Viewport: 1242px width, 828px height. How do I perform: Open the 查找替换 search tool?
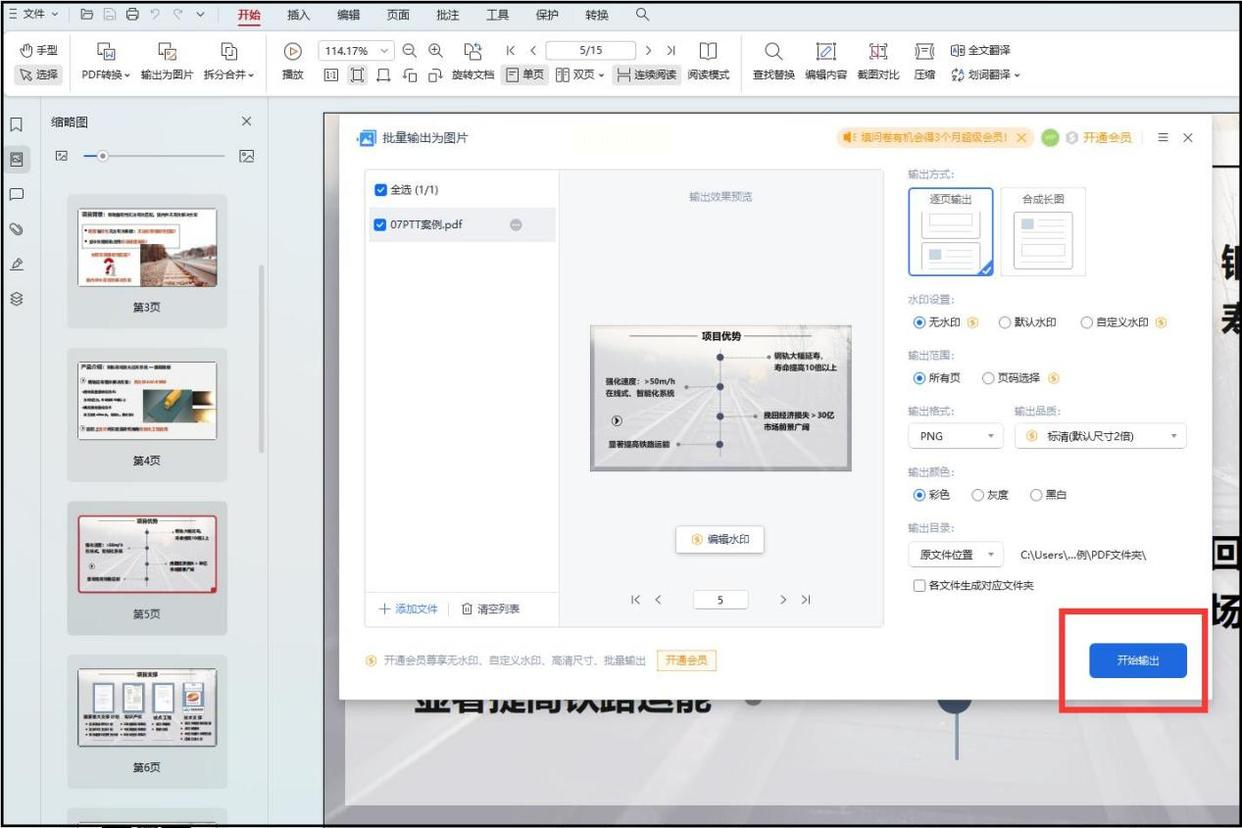[773, 52]
